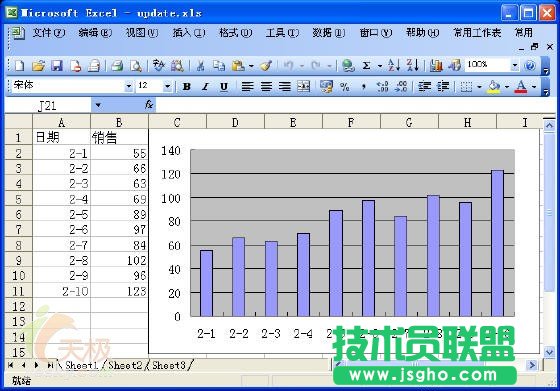This screenshot has height=391, width=560.
Task: Decrease decimal places icon
Action: (401, 86)
